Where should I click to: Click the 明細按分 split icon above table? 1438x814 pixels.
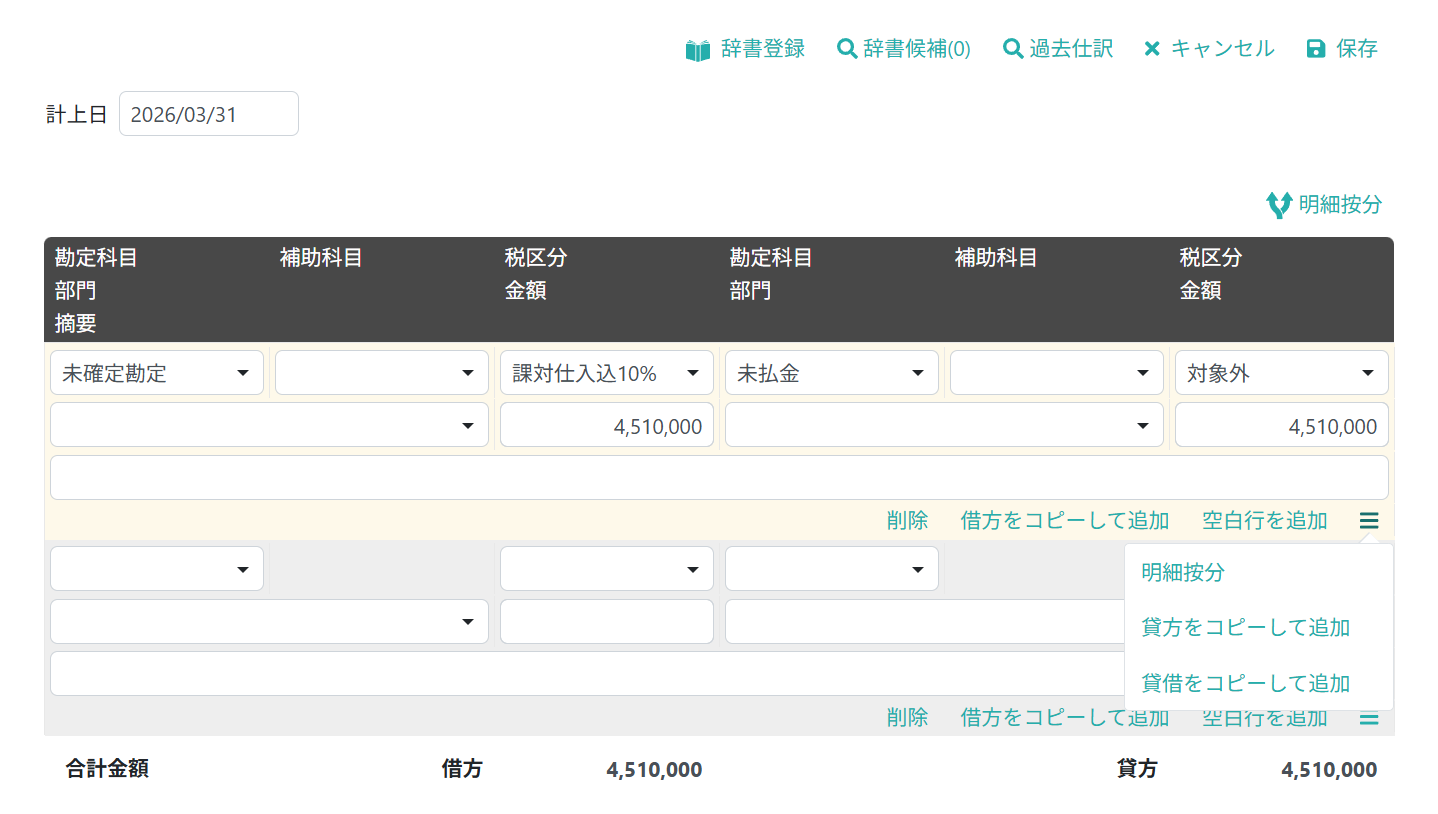(x=1278, y=205)
